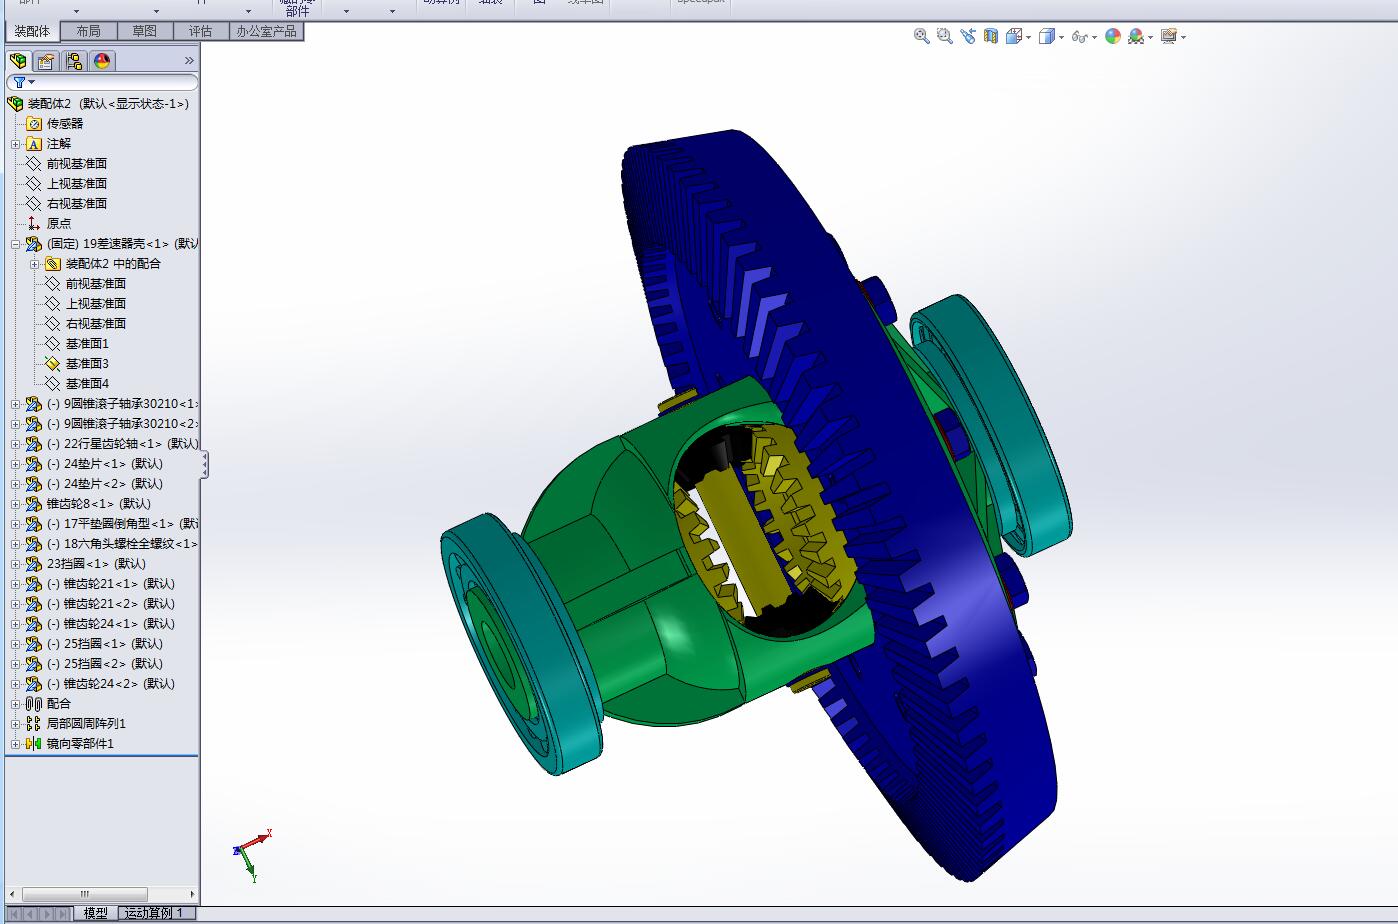Select 9圆锥滚子轴承30210<1> in the tree
Image resolution: width=1398 pixels, height=924 pixels.
pos(122,404)
